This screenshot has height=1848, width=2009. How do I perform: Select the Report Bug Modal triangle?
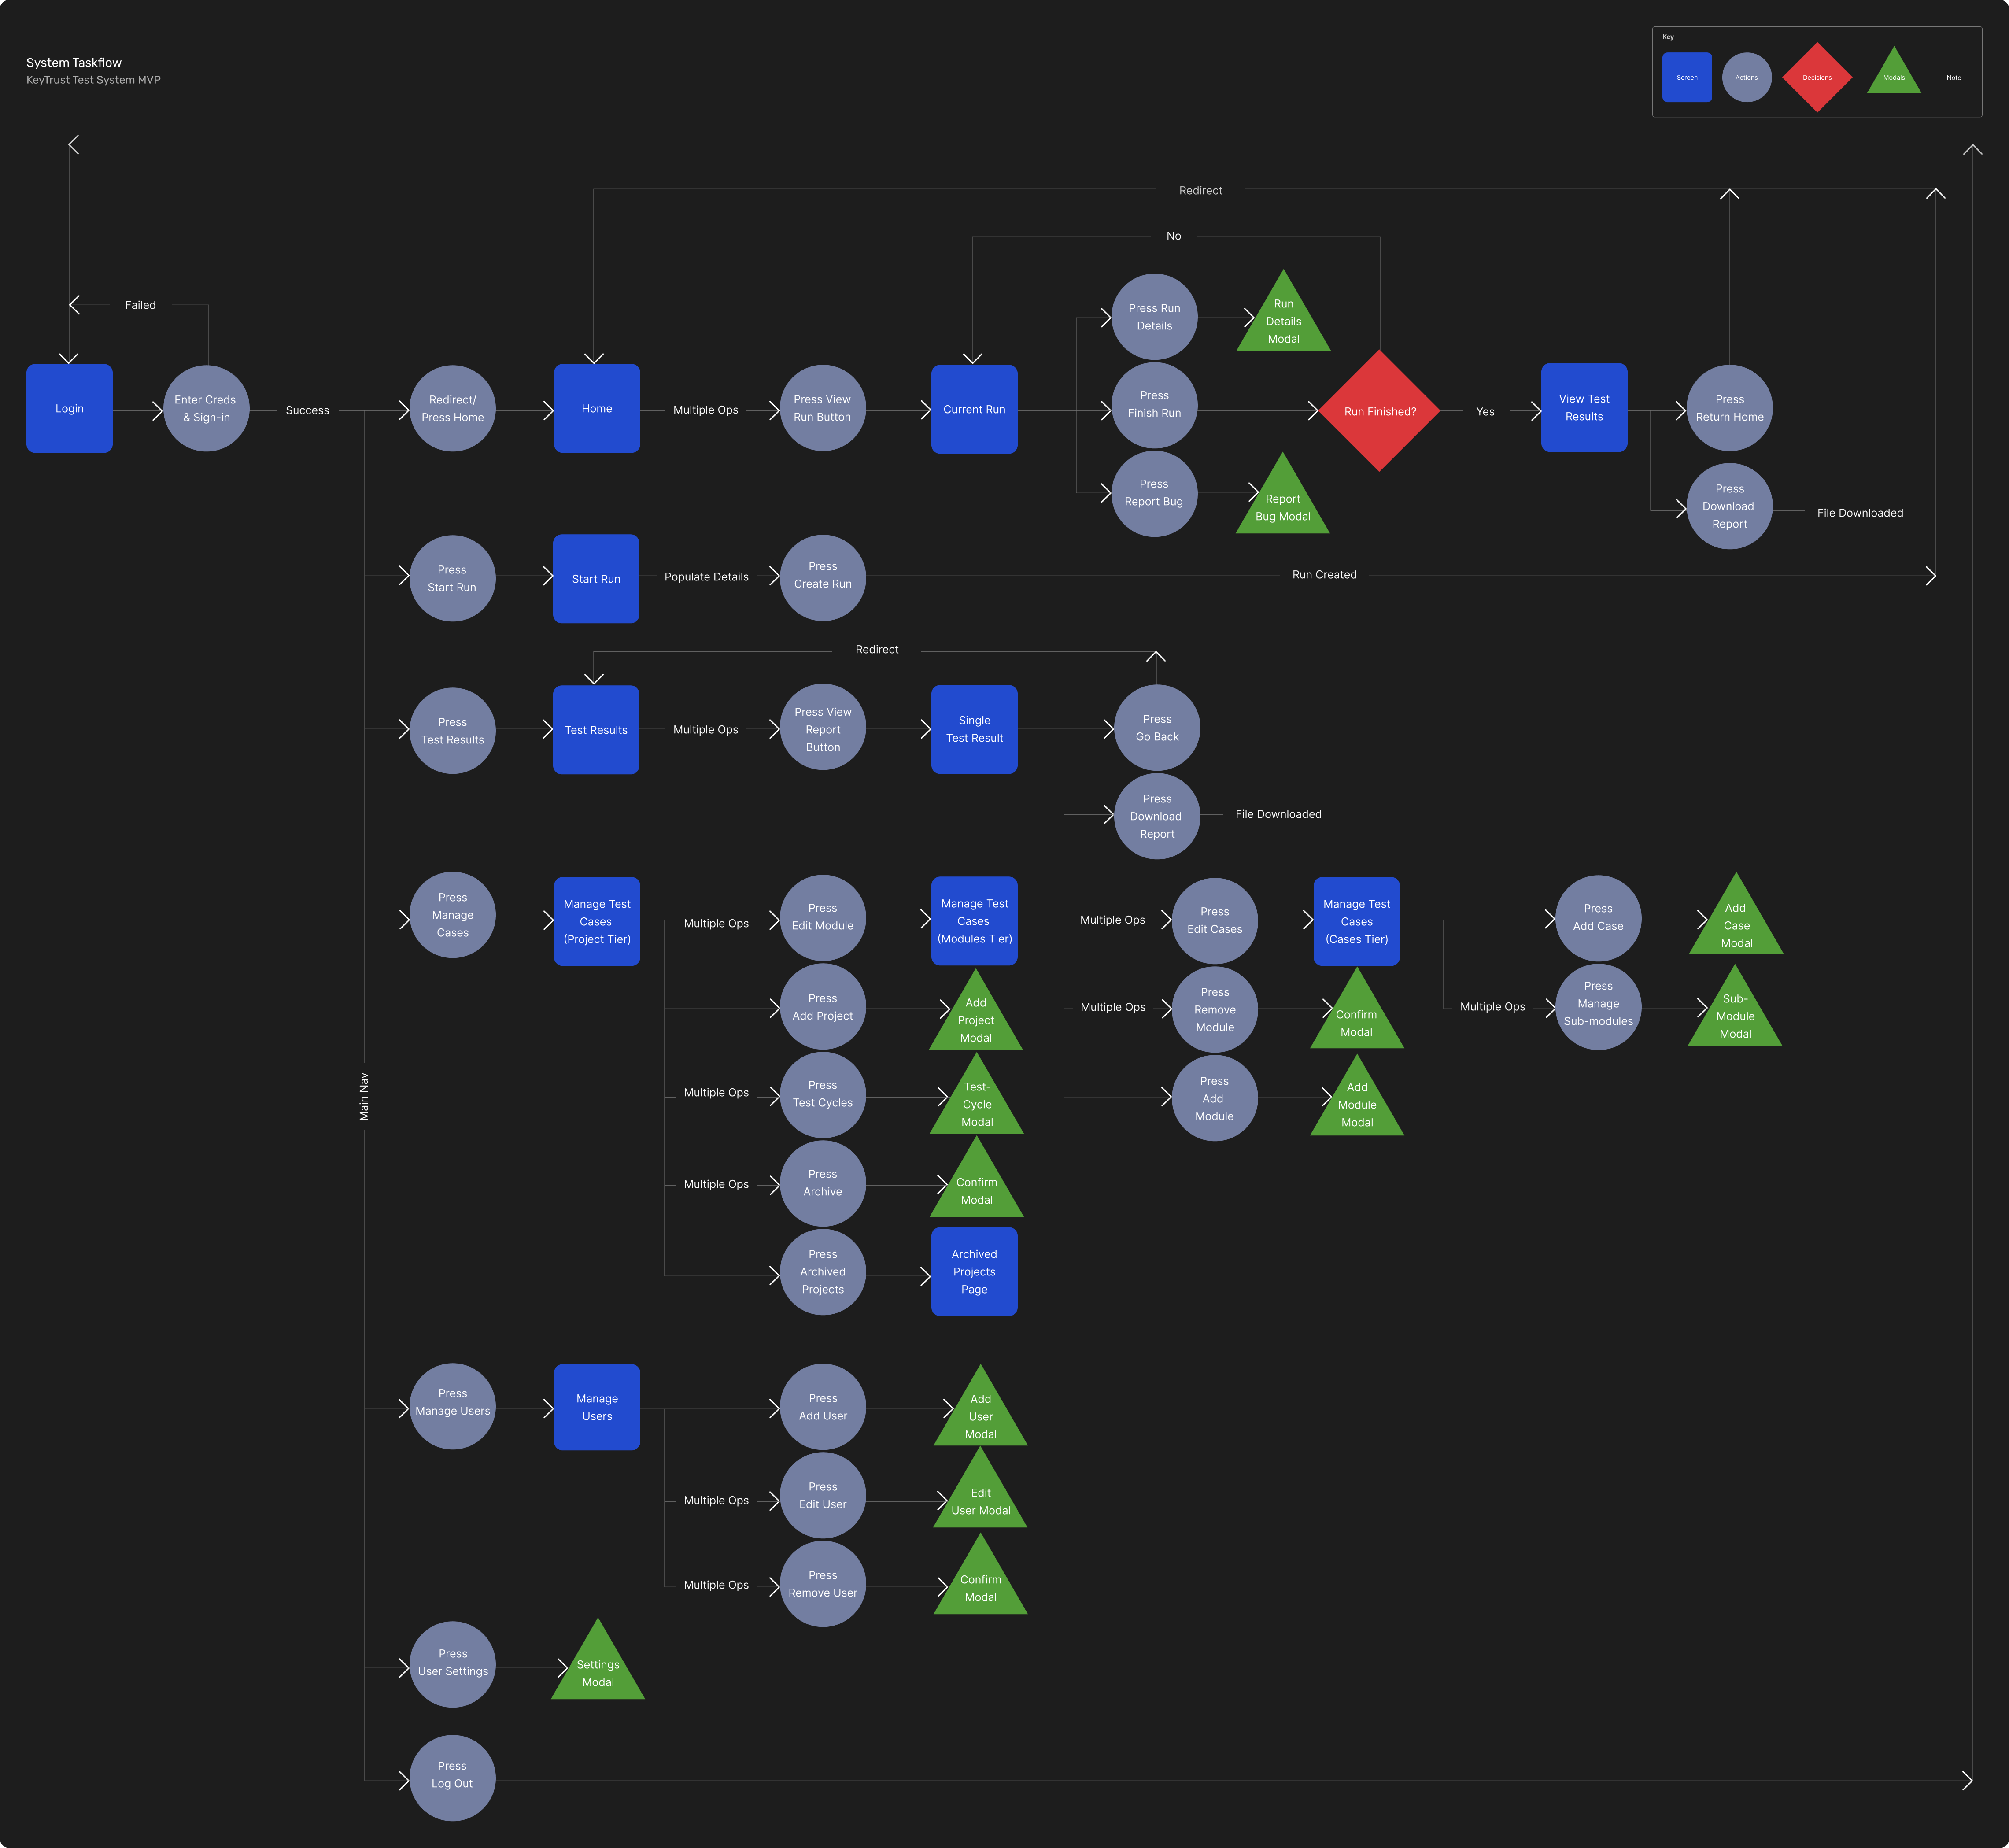[x=1282, y=506]
